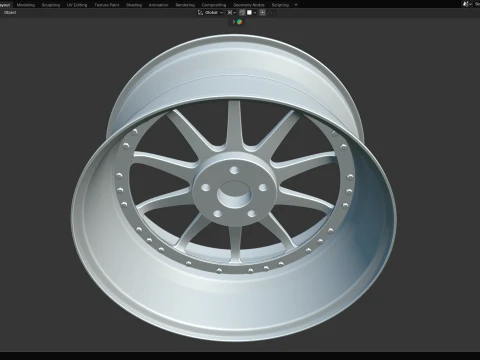Open the UV Editing workspace tab
This screenshot has height=360, width=480.
point(77,5)
